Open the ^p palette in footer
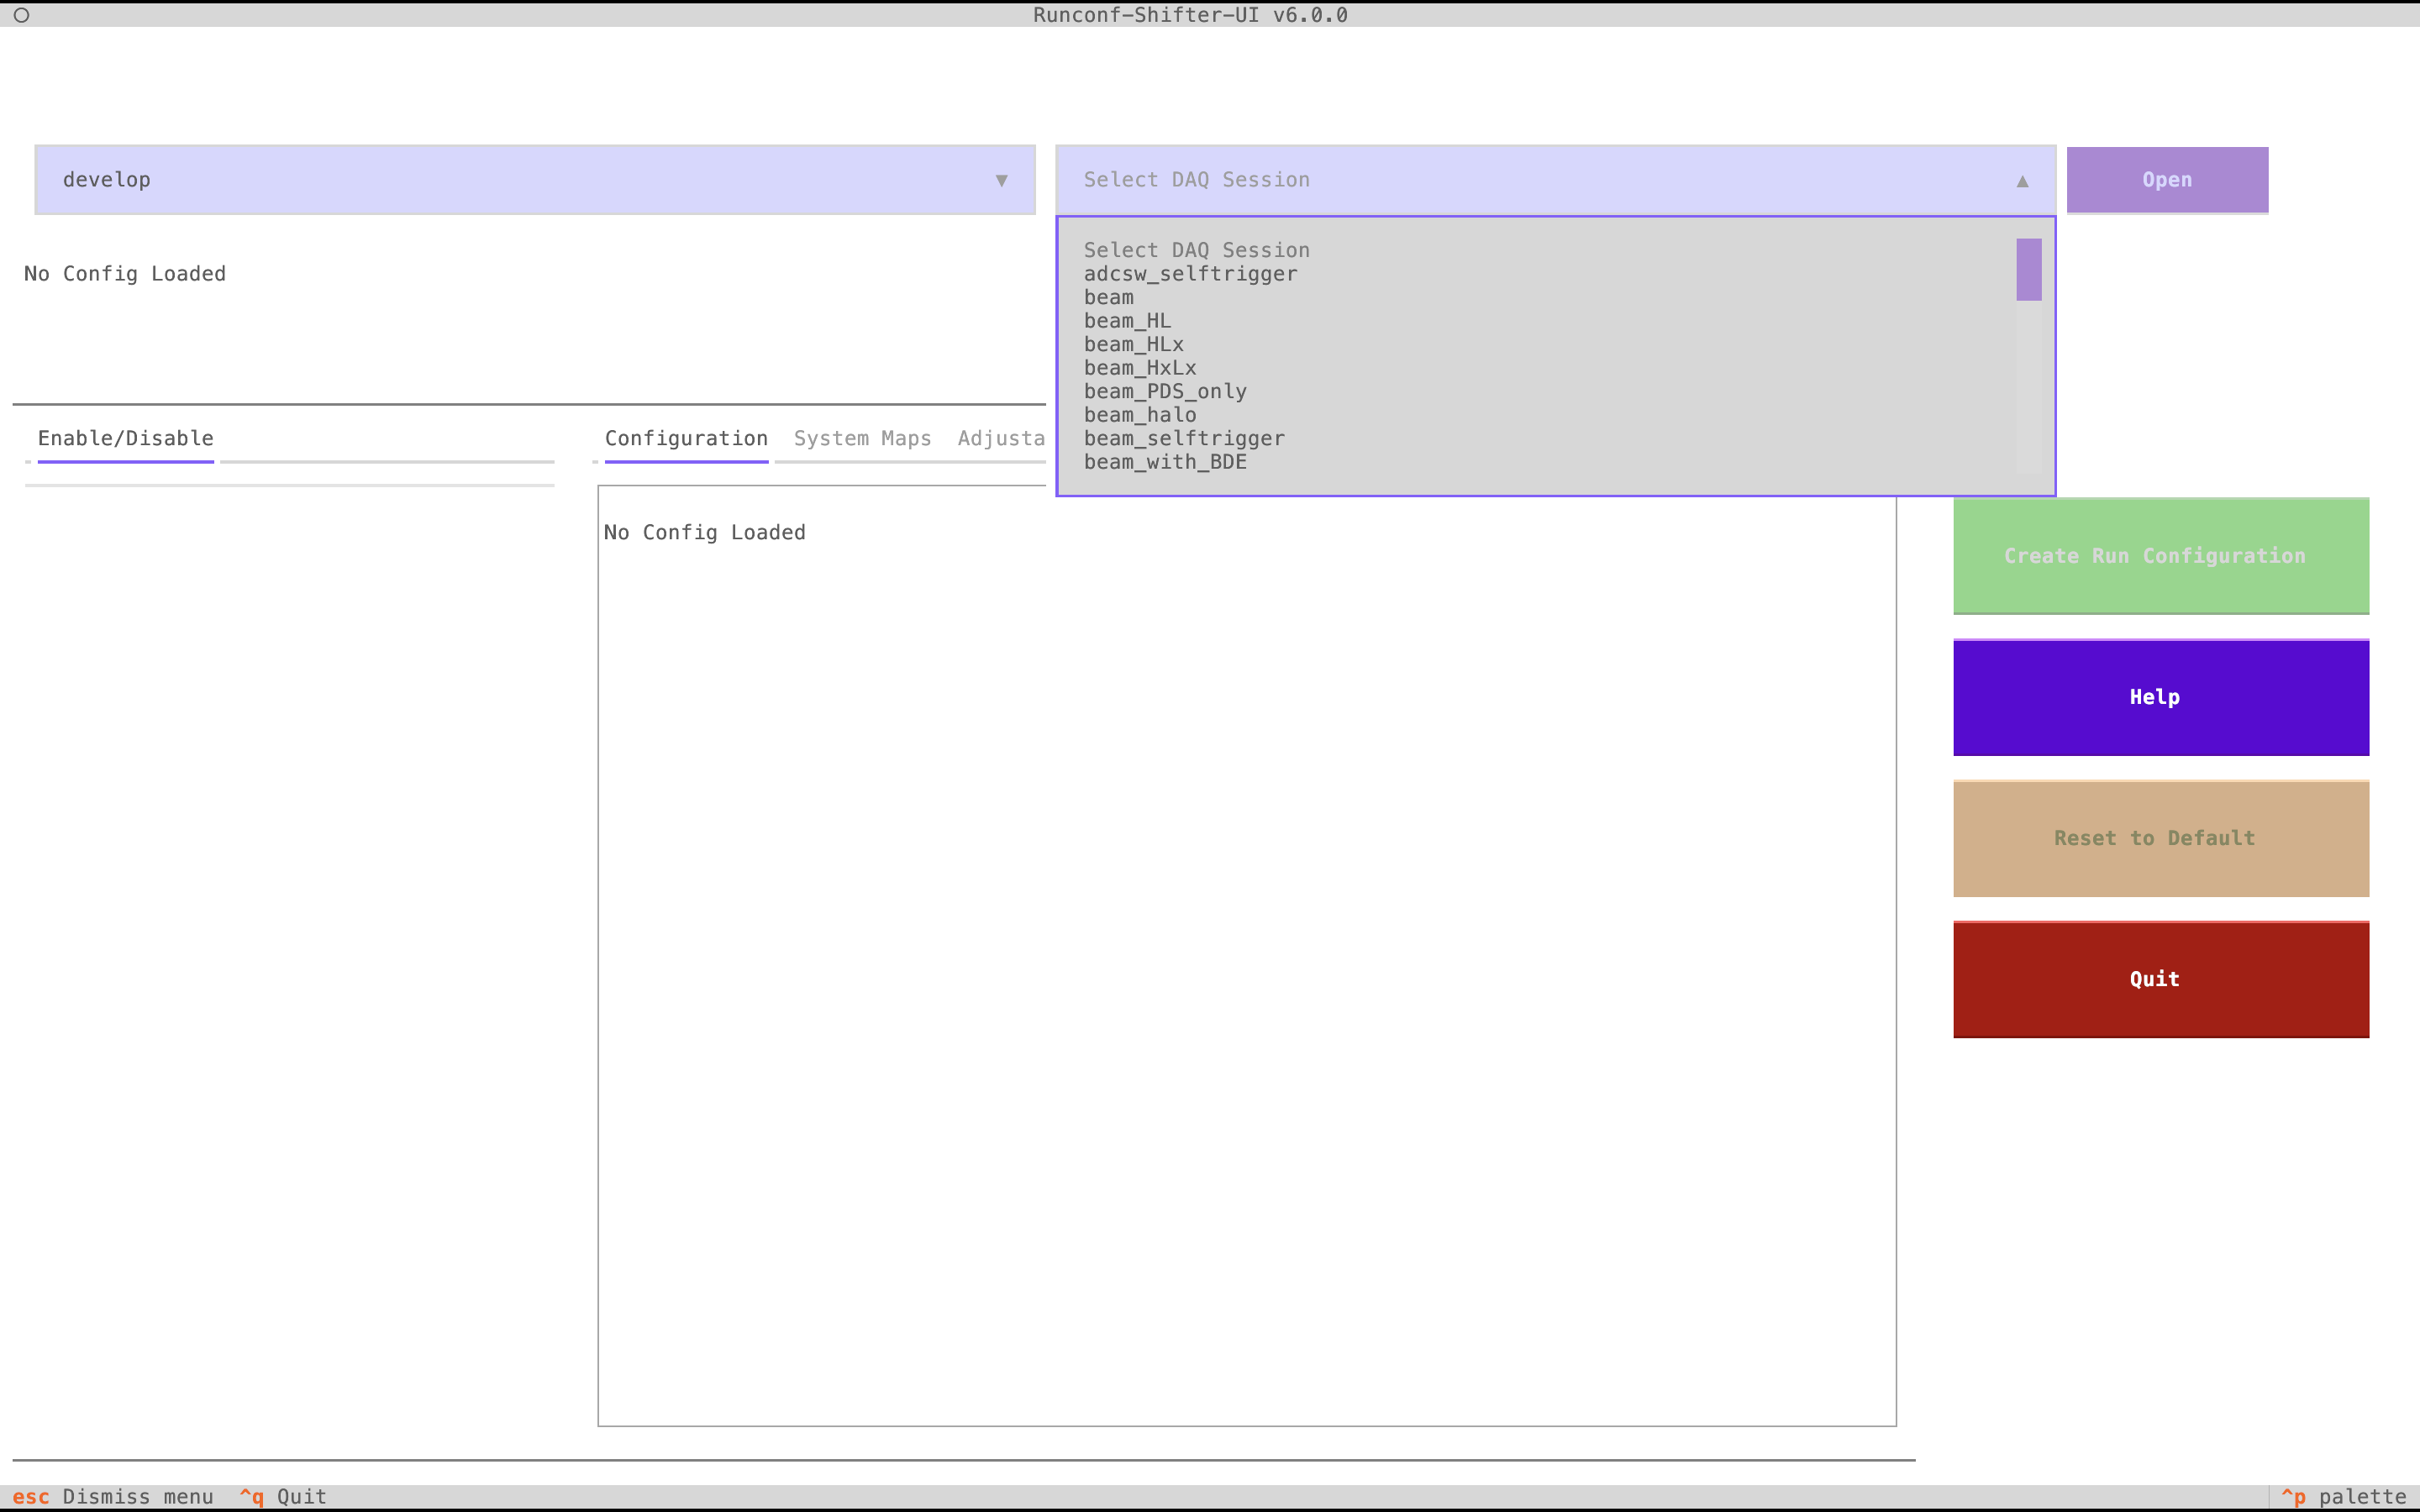Screen dimensions: 2420x1512 coord(2343,1496)
